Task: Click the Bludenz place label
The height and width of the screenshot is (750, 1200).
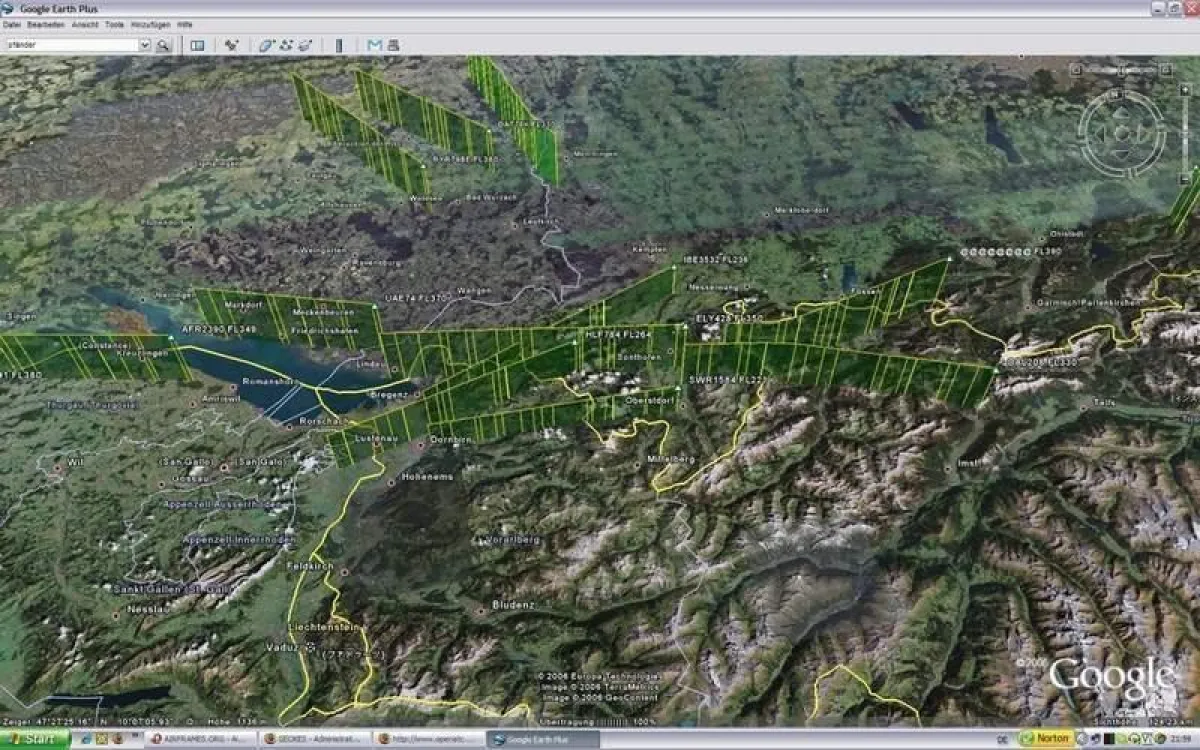Action: pos(513,606)
